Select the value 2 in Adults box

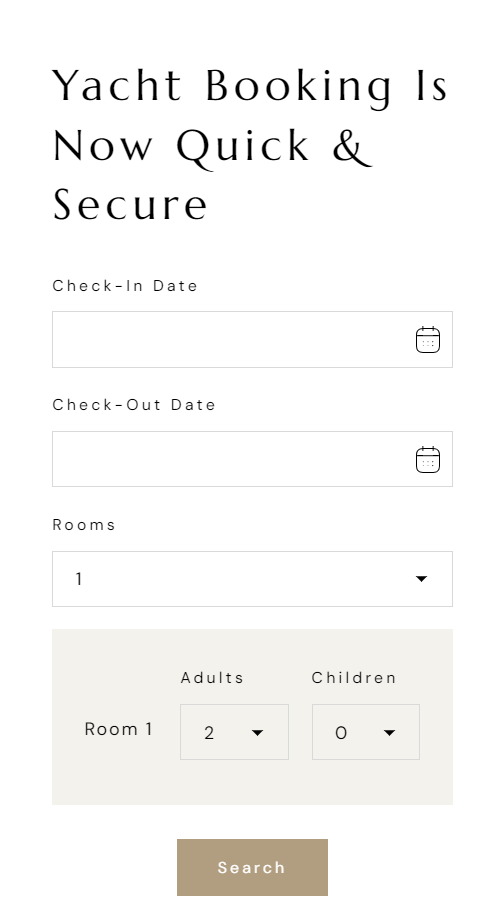click(209, 733)
